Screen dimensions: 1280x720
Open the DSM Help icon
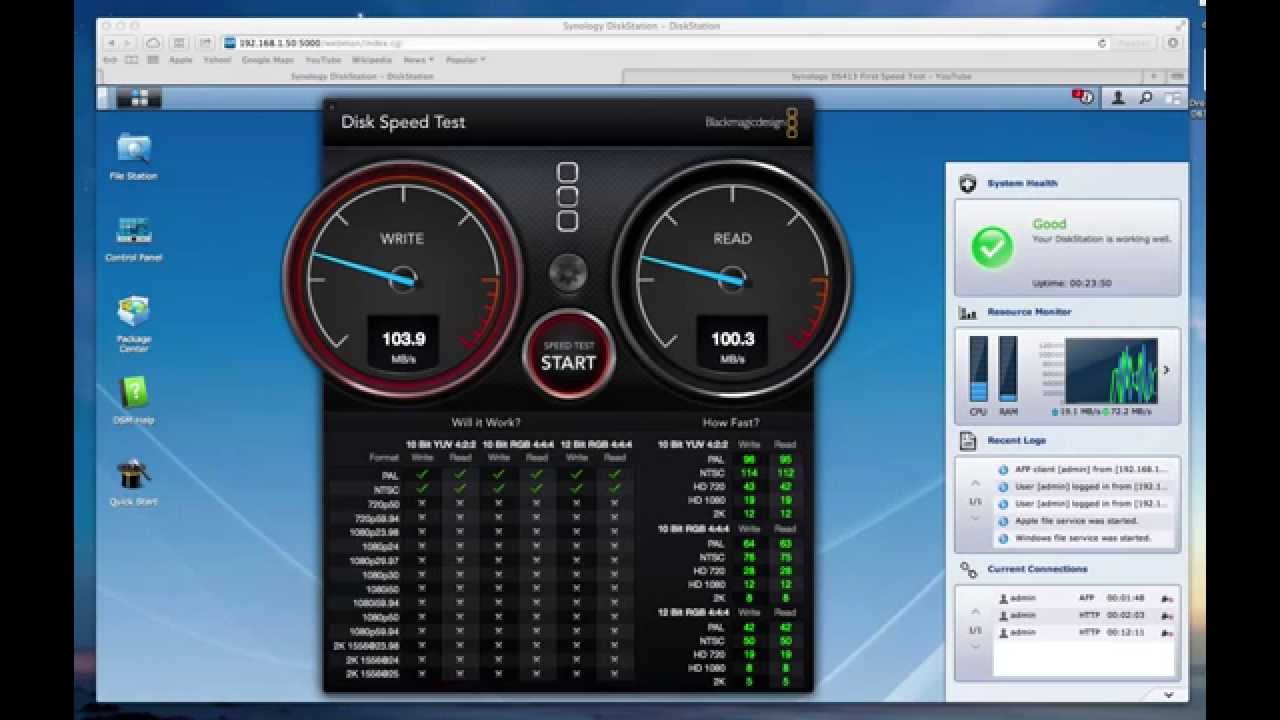(x=133, y=400)
